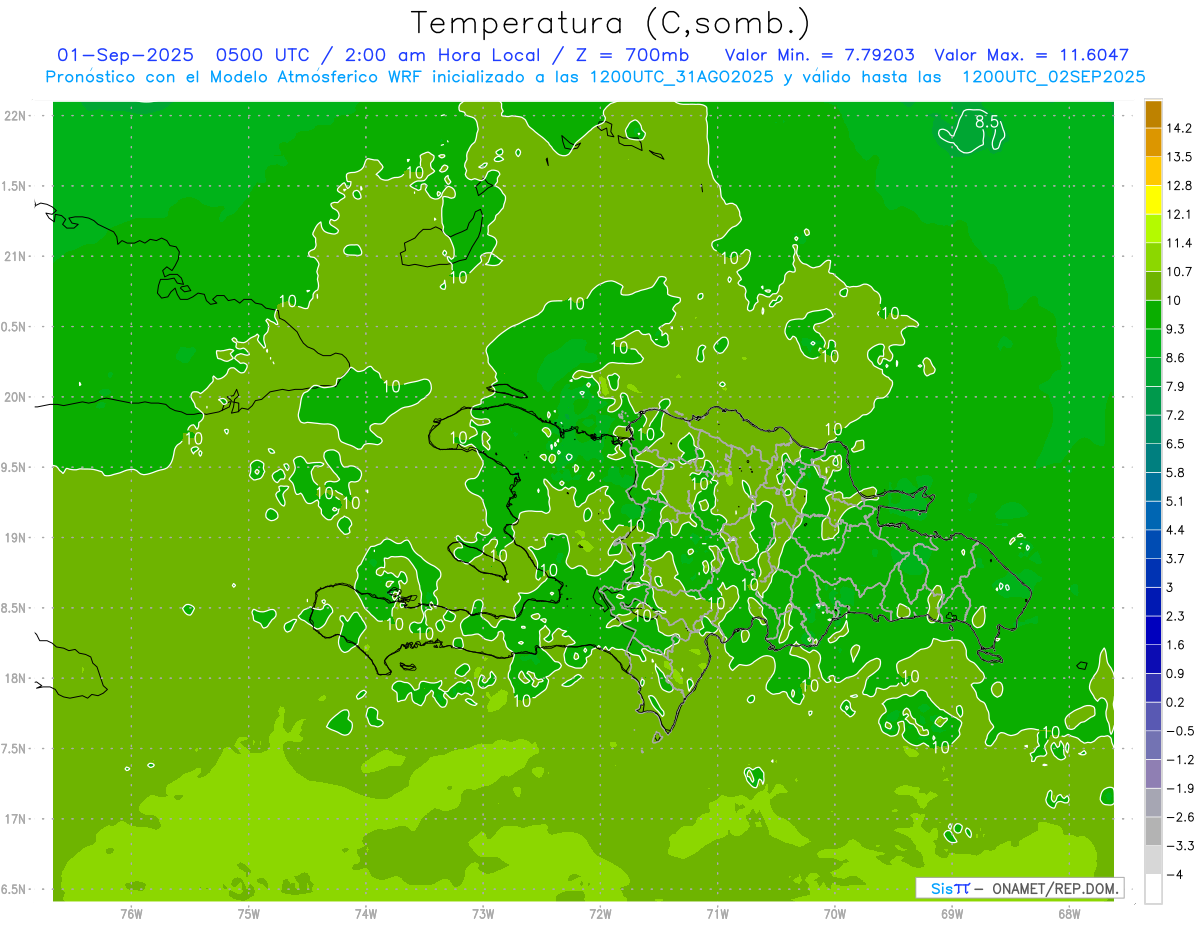
Task: Click the '3.7' color scale label
Action: pos(1176,559)
